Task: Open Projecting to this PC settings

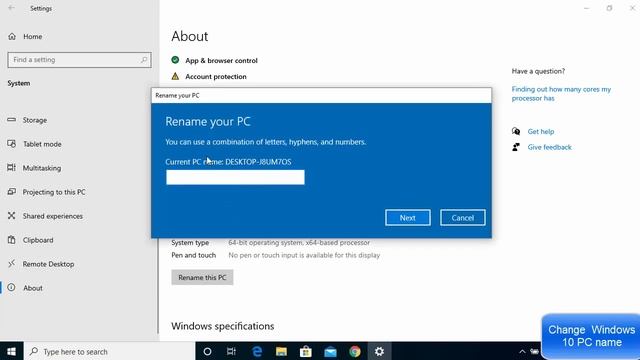Action: (54, 192)
